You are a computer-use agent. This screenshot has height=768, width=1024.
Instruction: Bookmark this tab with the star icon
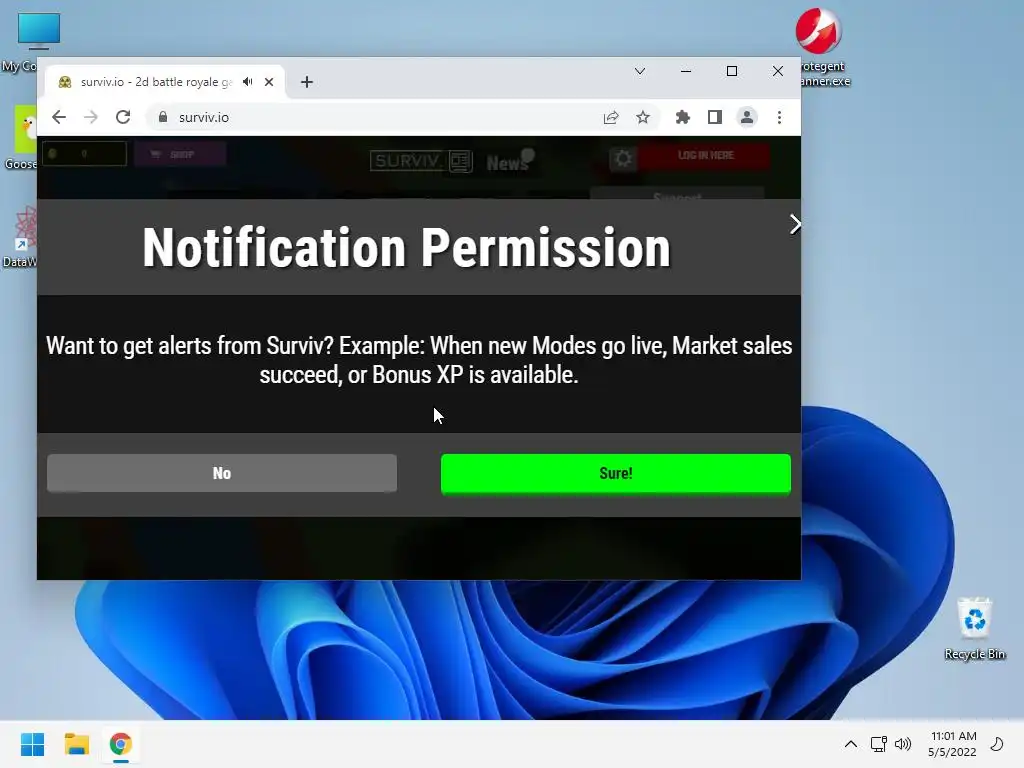pos(643,117)
